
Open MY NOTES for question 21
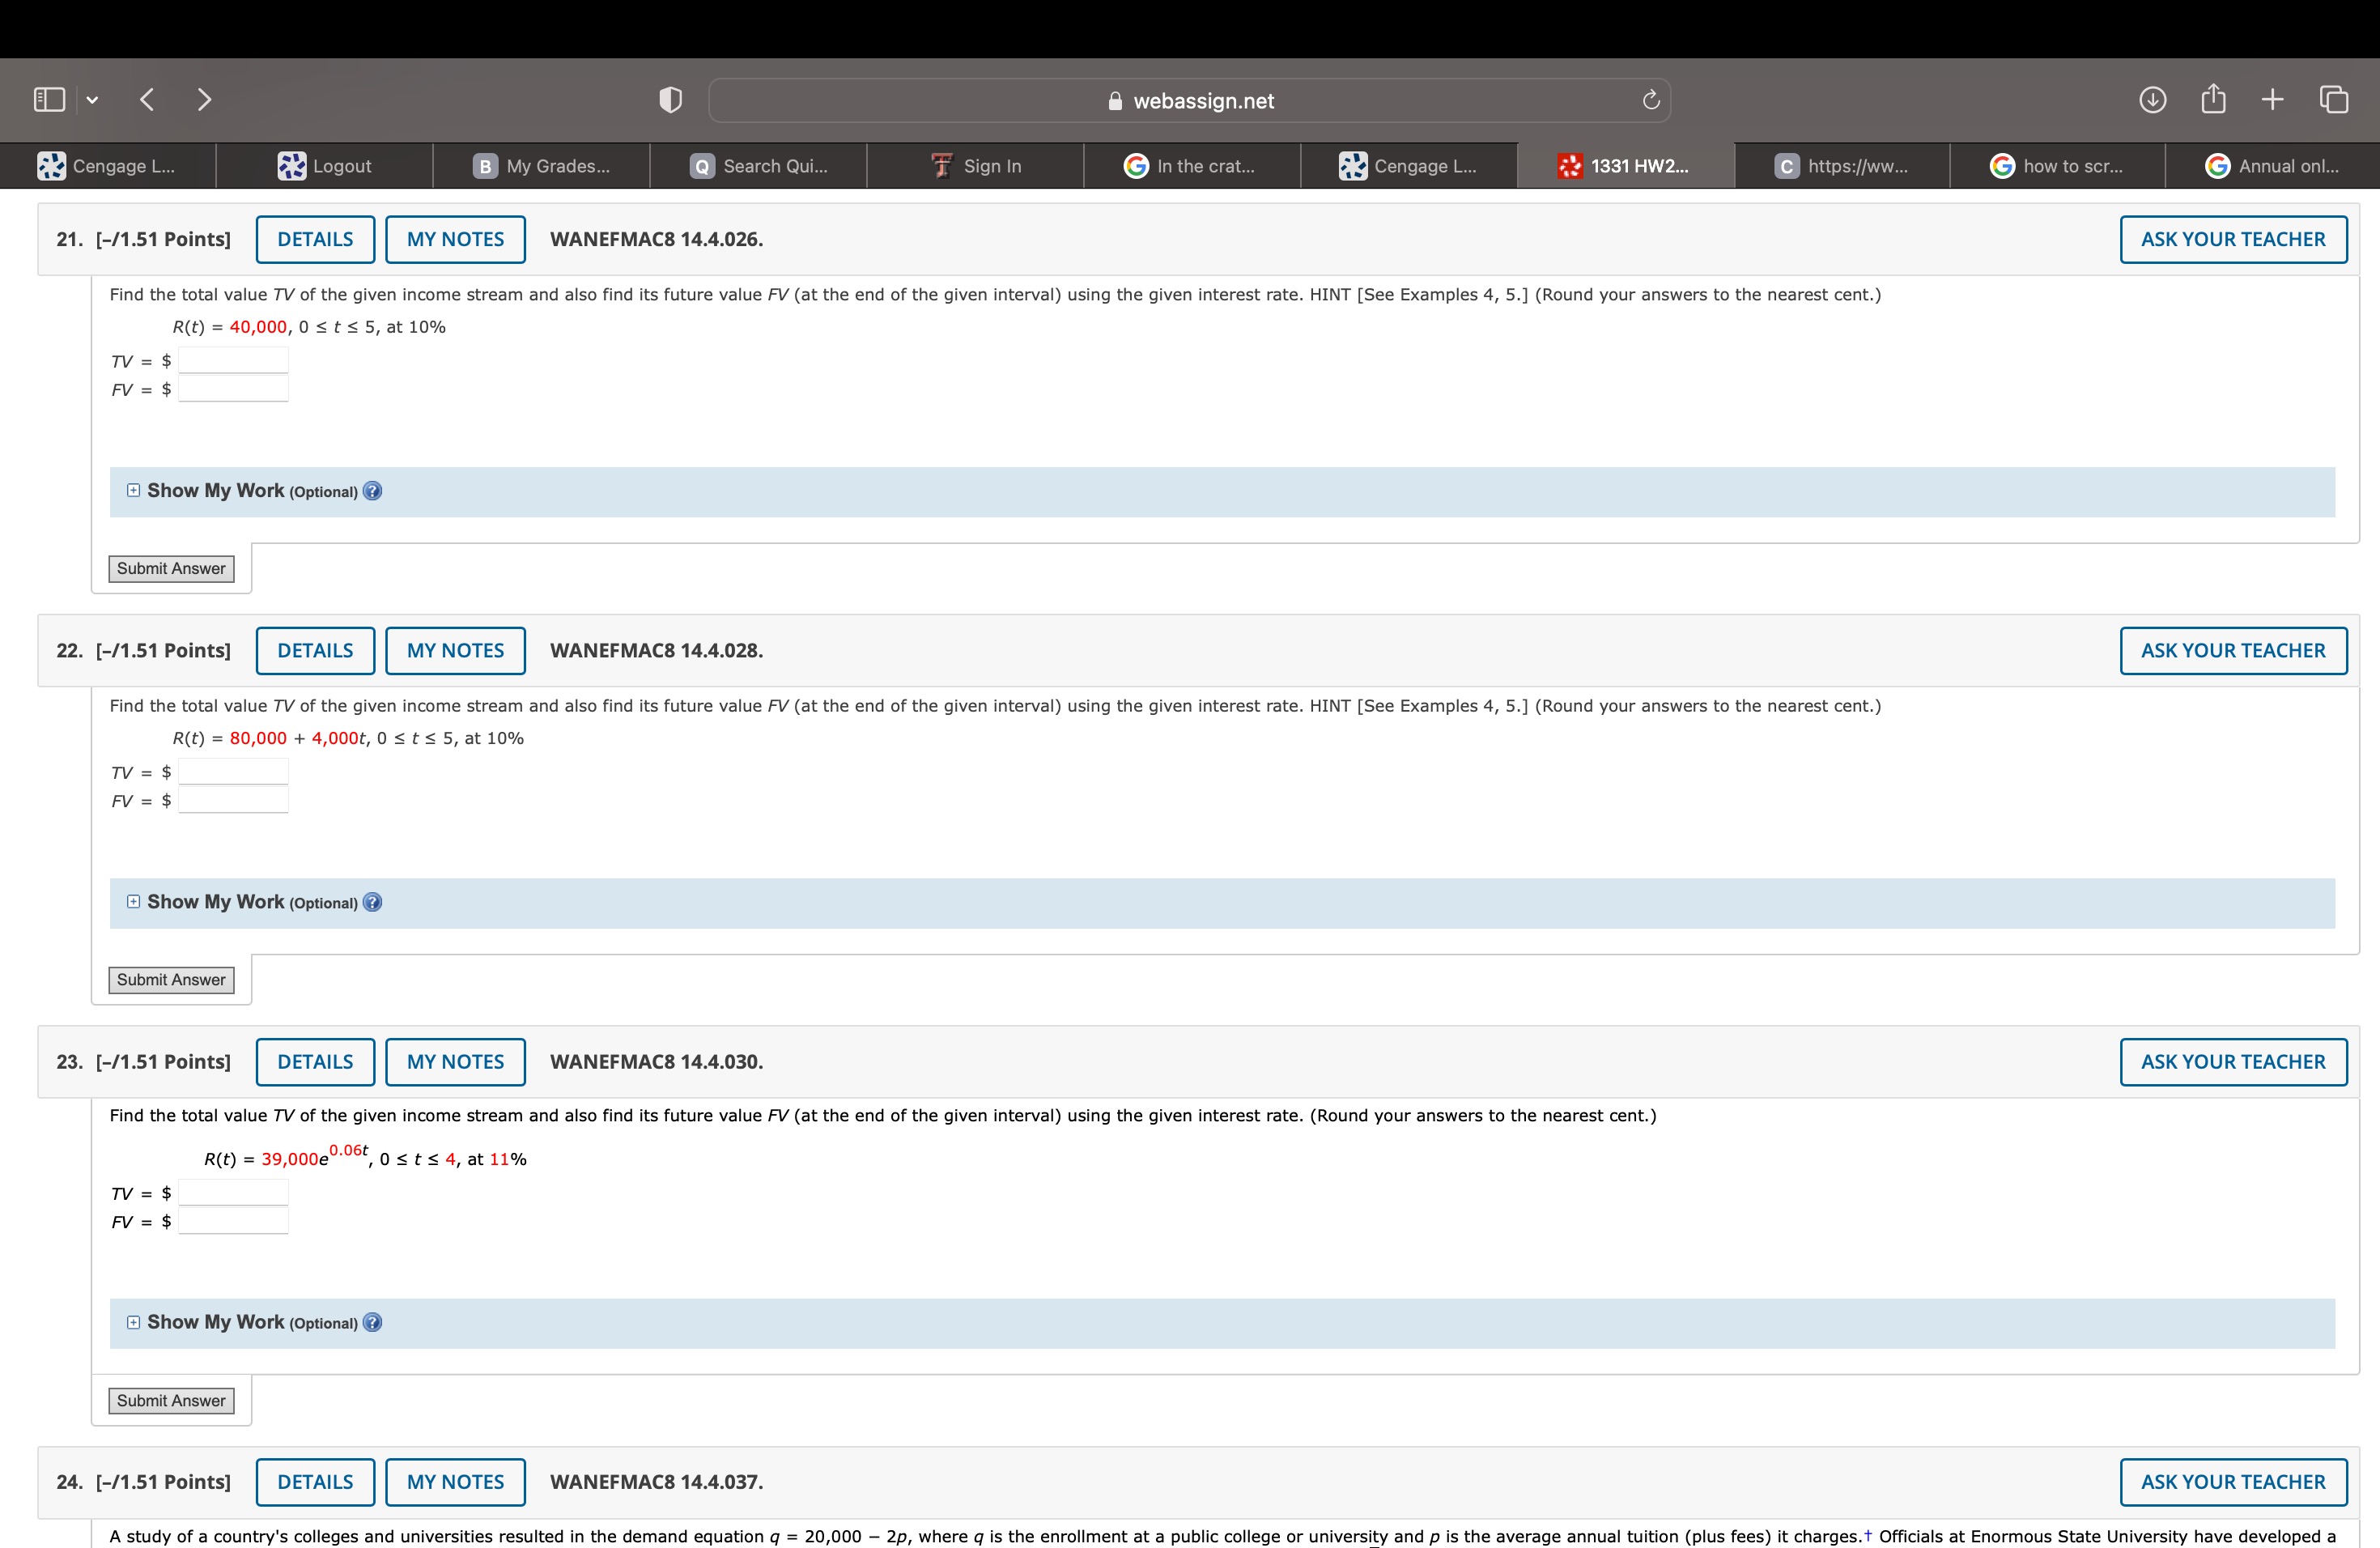tap(455, 239)
